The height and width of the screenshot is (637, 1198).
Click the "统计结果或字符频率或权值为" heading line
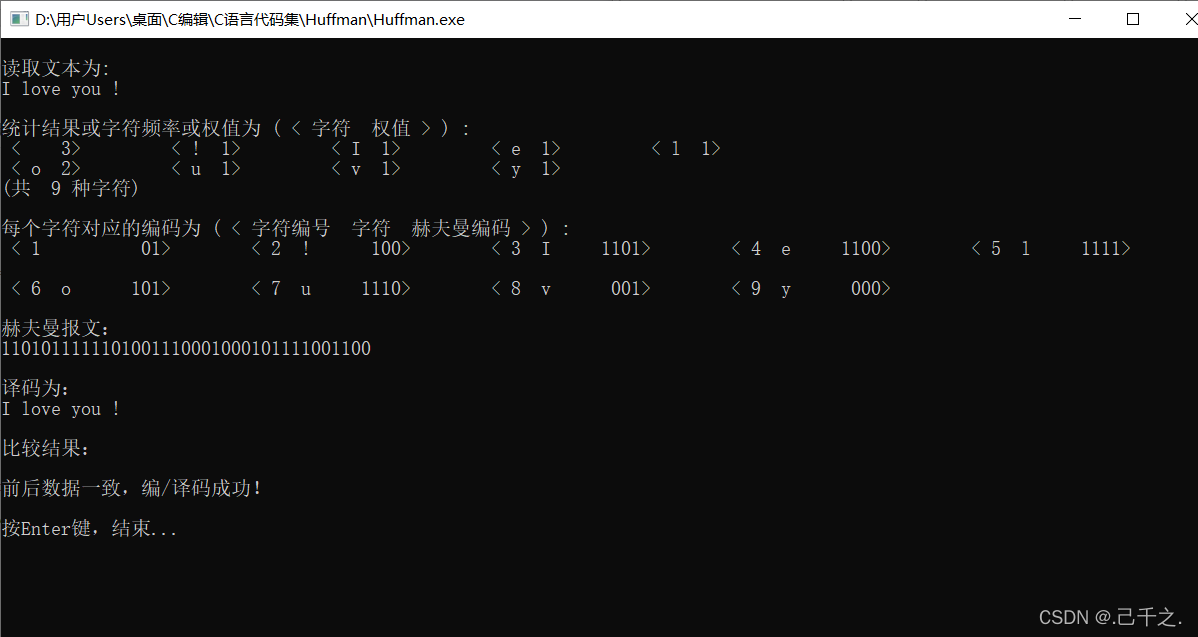click(x=236, y=128)
